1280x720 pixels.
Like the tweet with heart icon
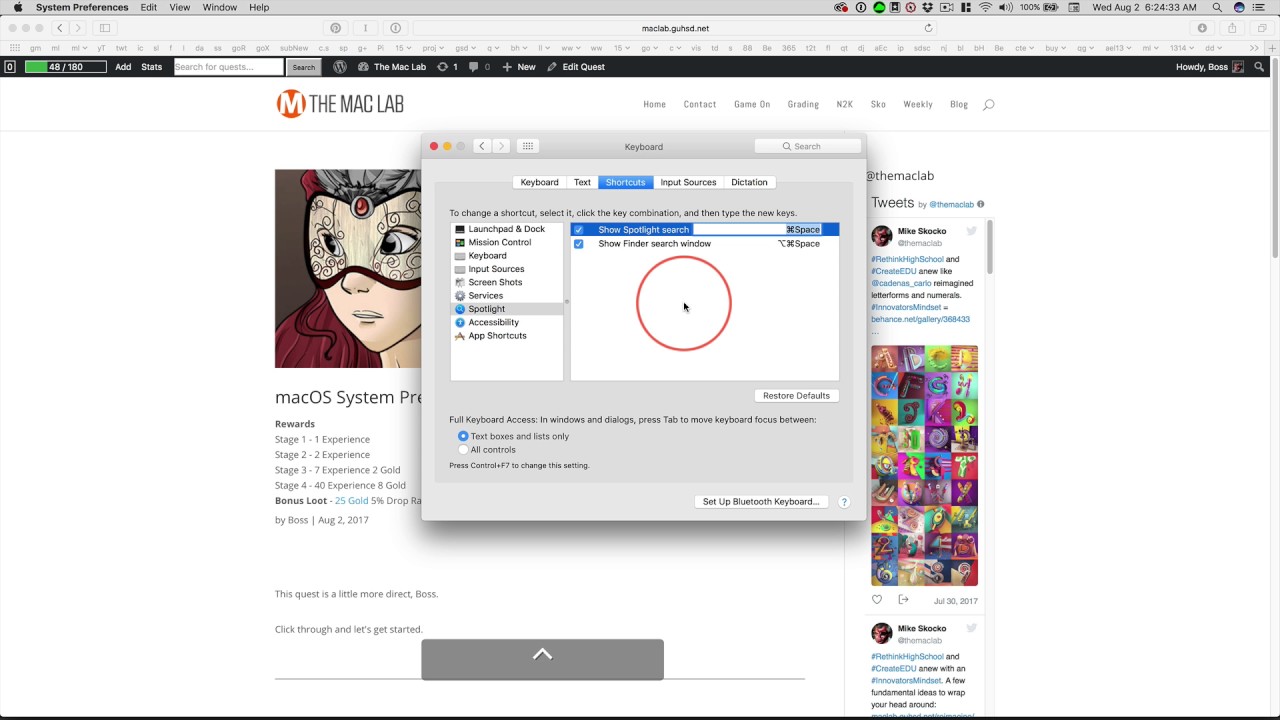877,600
